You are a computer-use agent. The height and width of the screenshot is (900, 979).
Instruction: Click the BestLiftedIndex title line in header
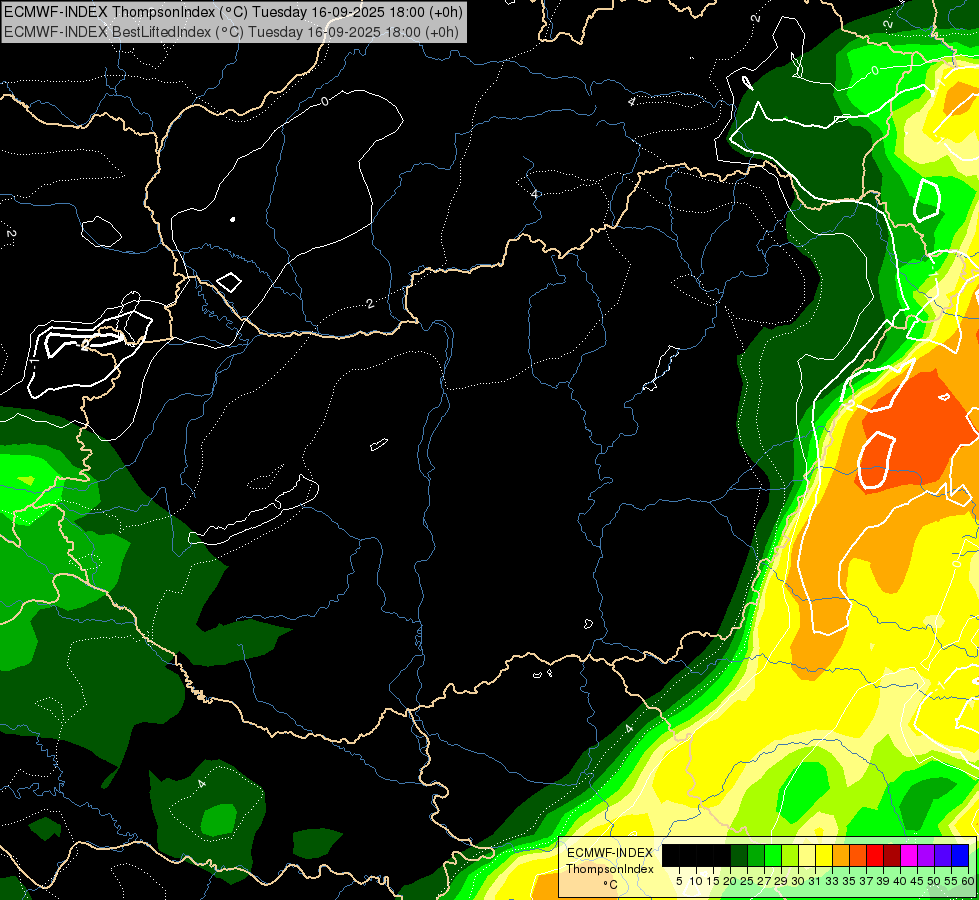232,32
